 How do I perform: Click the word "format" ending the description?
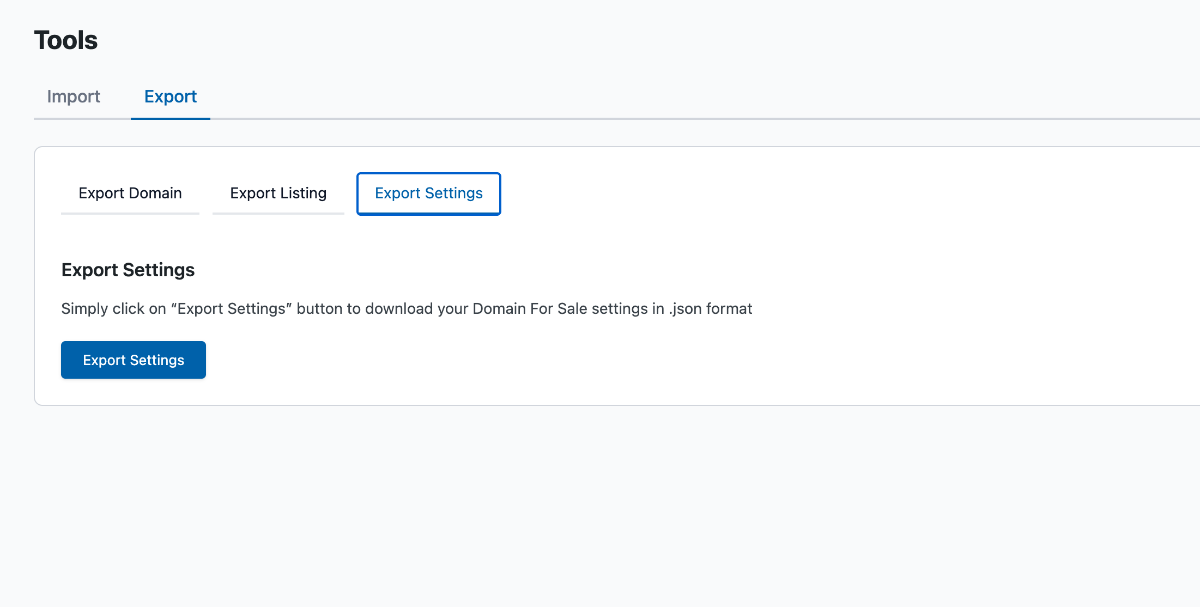point(731,309)
